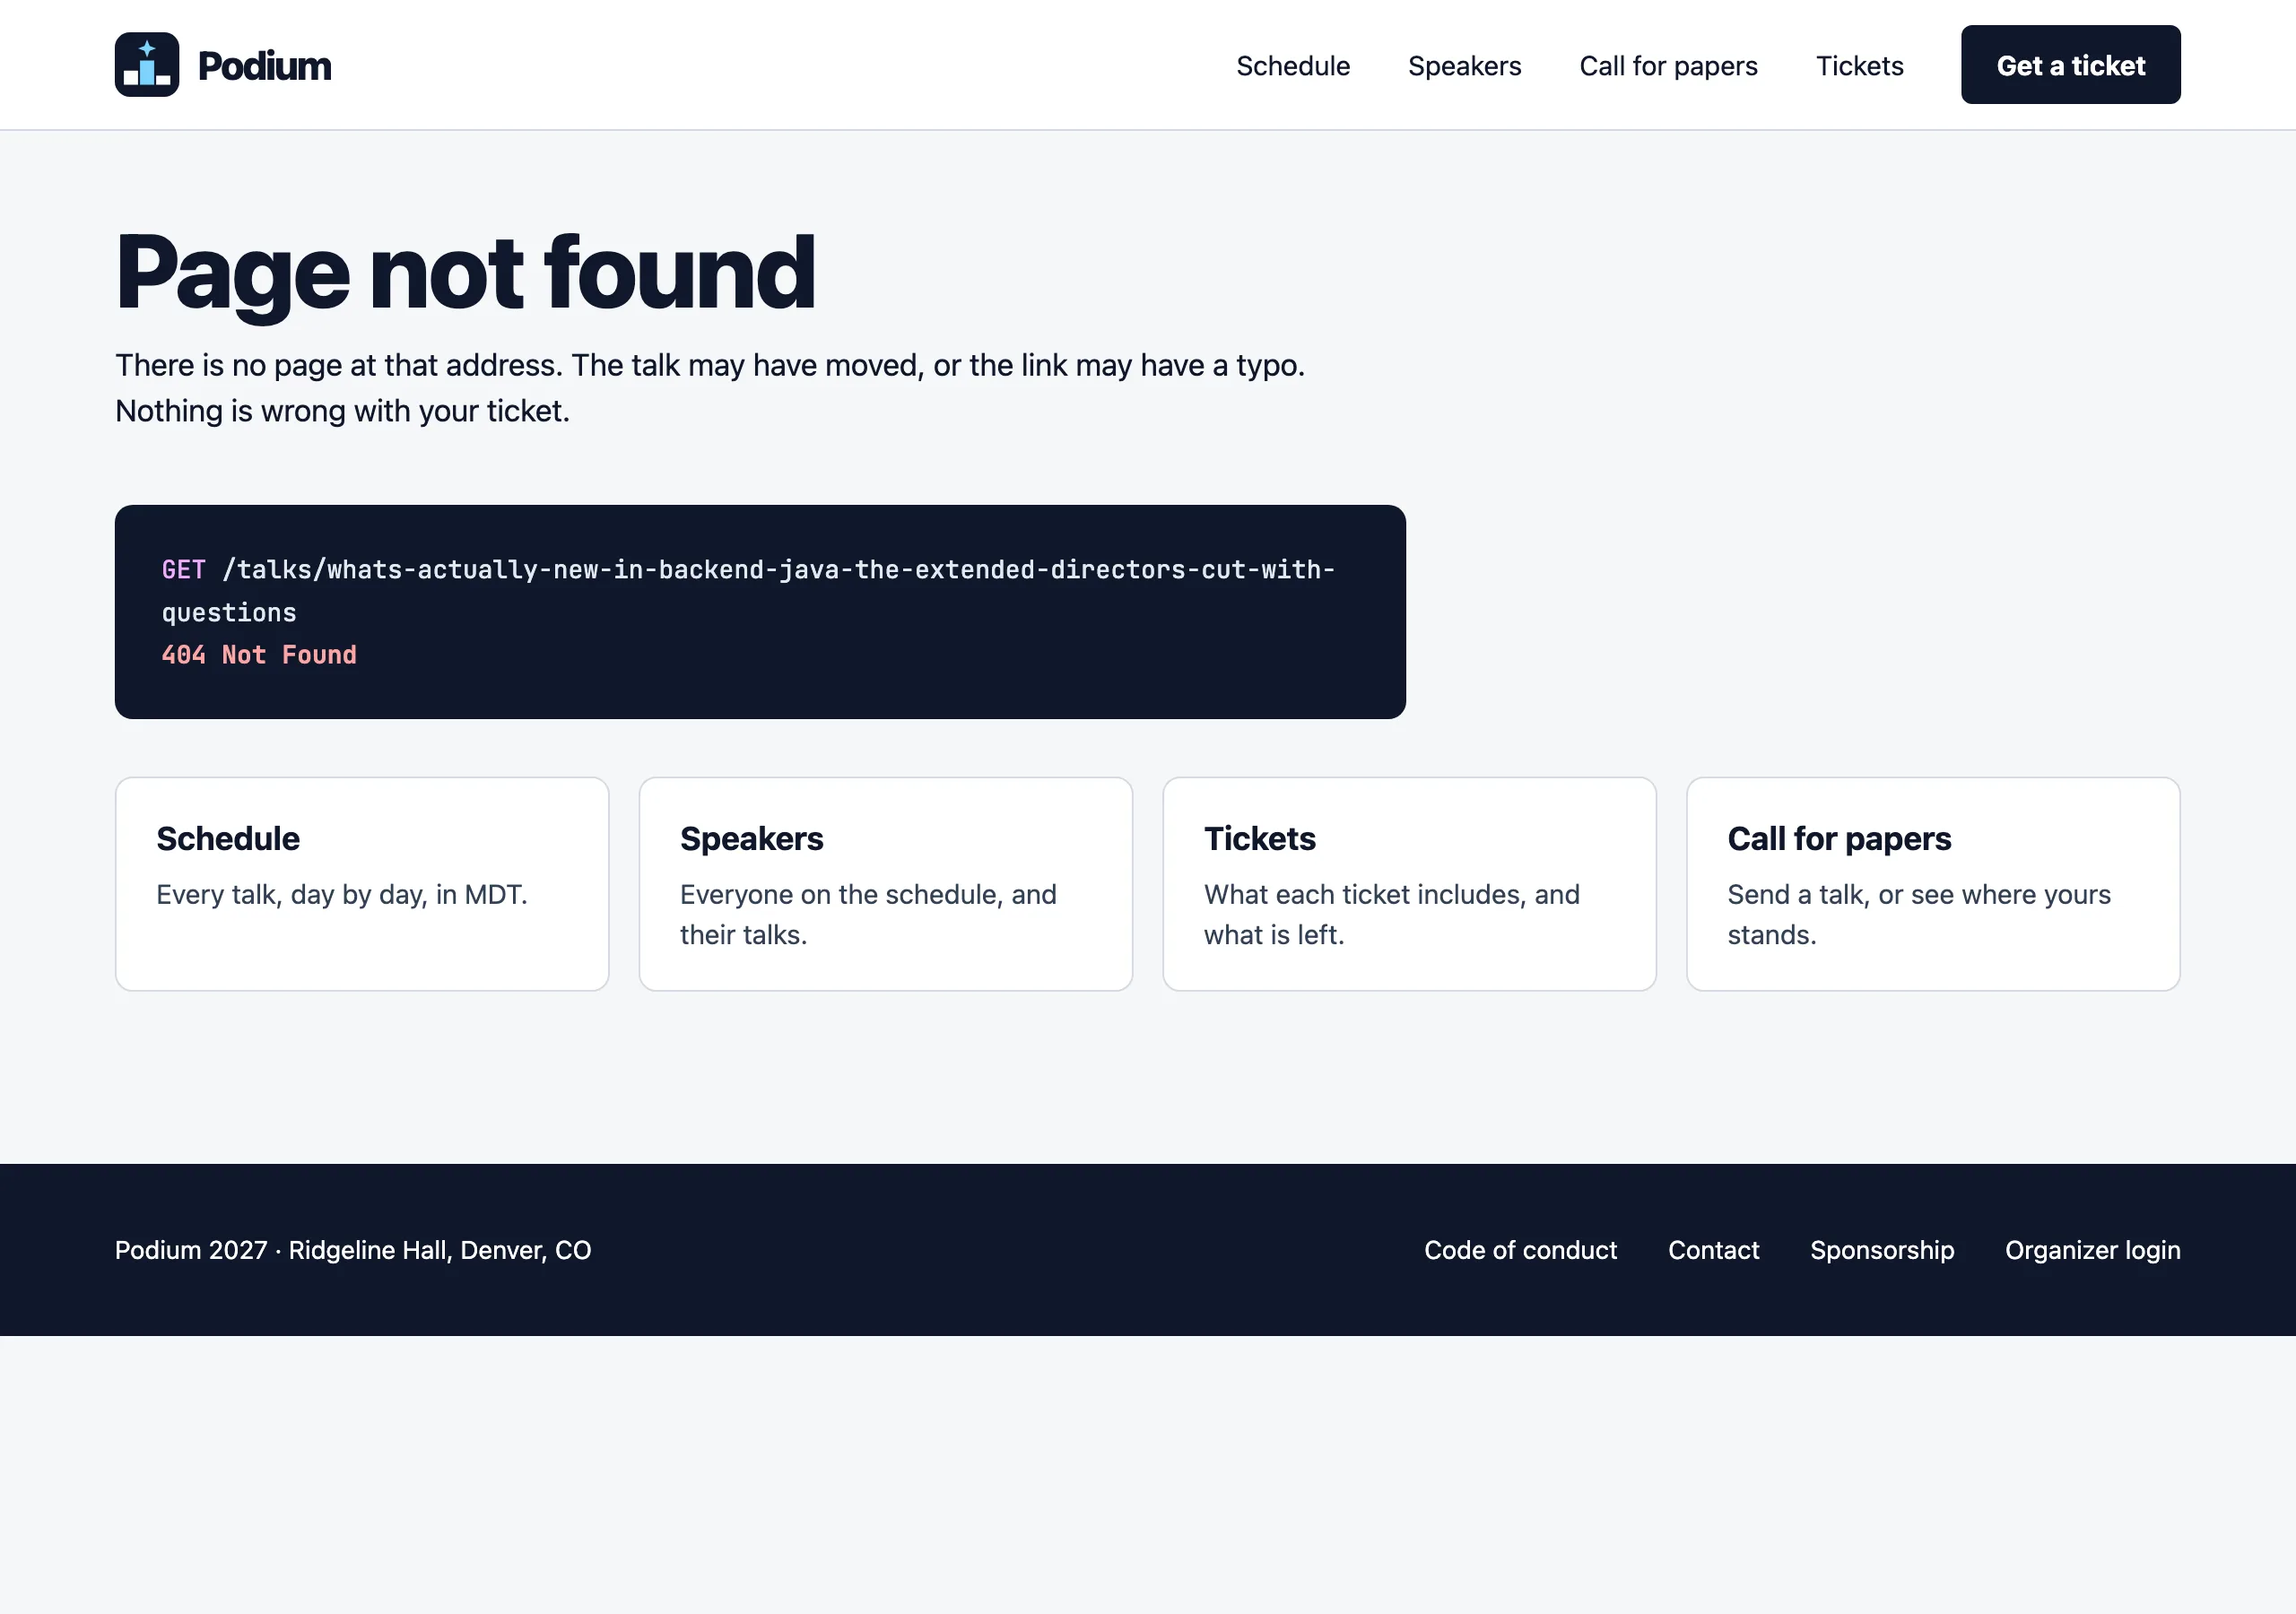2296x1614 pixels.
Task: Open Sponsorship footer link
Action: 1881,1250
